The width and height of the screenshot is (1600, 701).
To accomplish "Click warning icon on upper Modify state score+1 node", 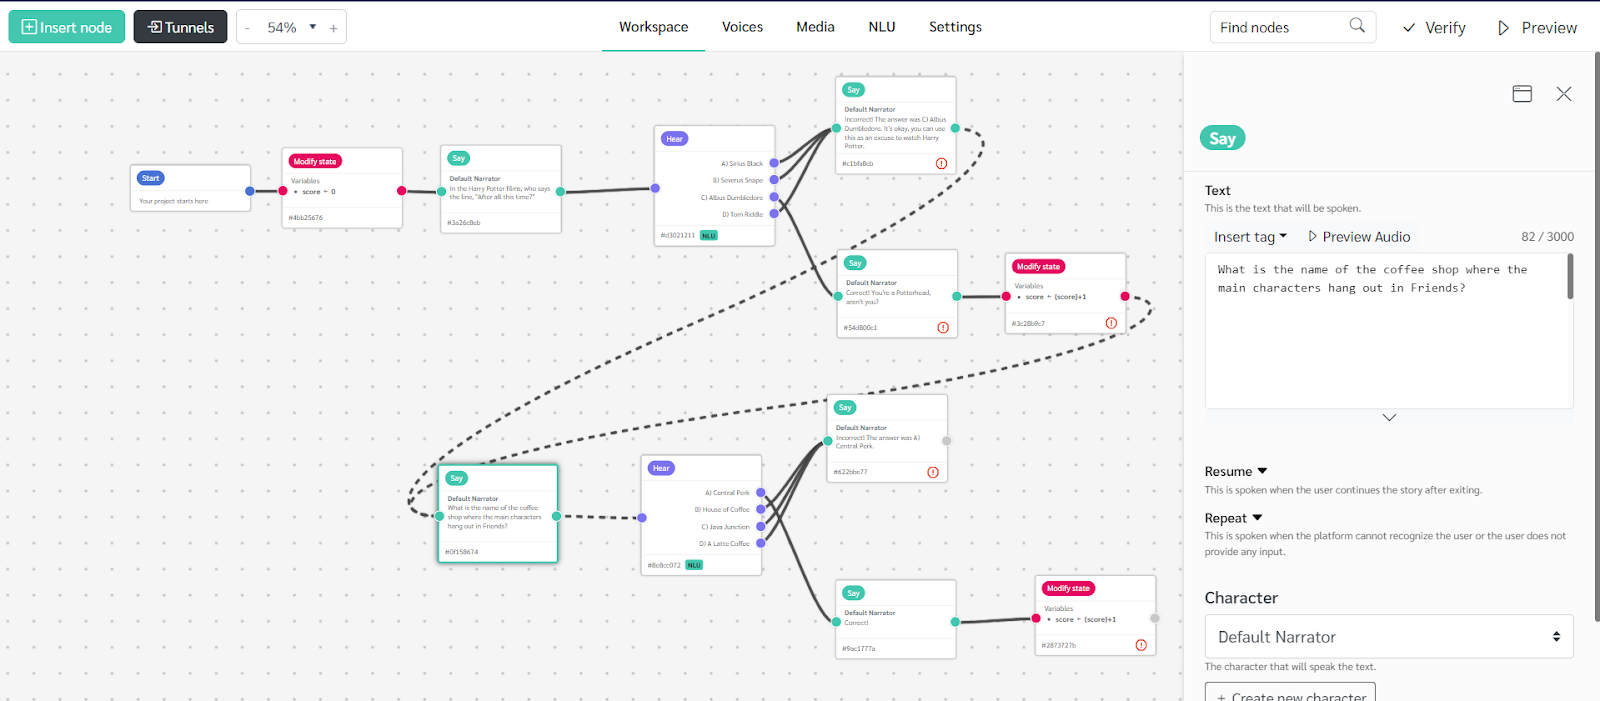I will tap(1111, 323).
